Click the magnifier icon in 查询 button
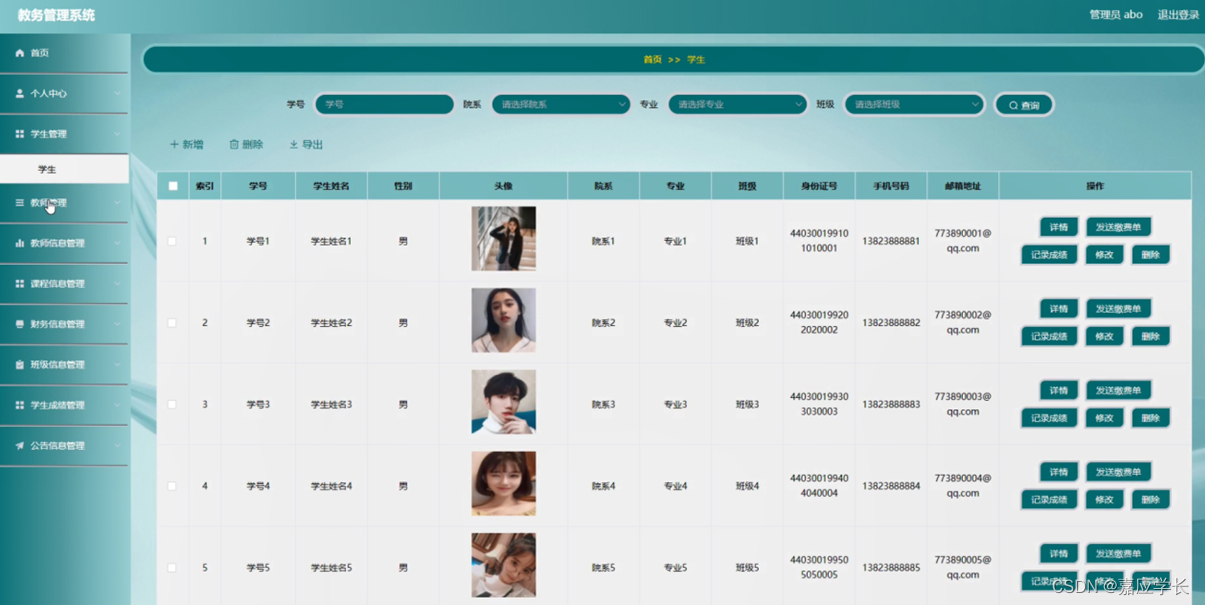Viewport: 1205px width, 605px height. click(x=1013, y=105)
